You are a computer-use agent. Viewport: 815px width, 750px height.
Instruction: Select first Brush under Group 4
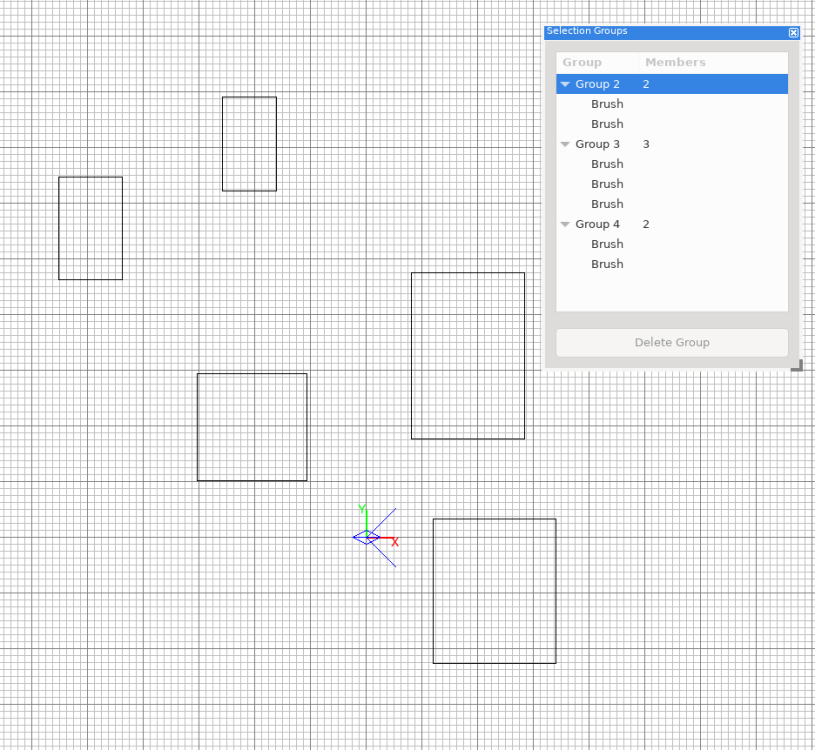(607, 244)
